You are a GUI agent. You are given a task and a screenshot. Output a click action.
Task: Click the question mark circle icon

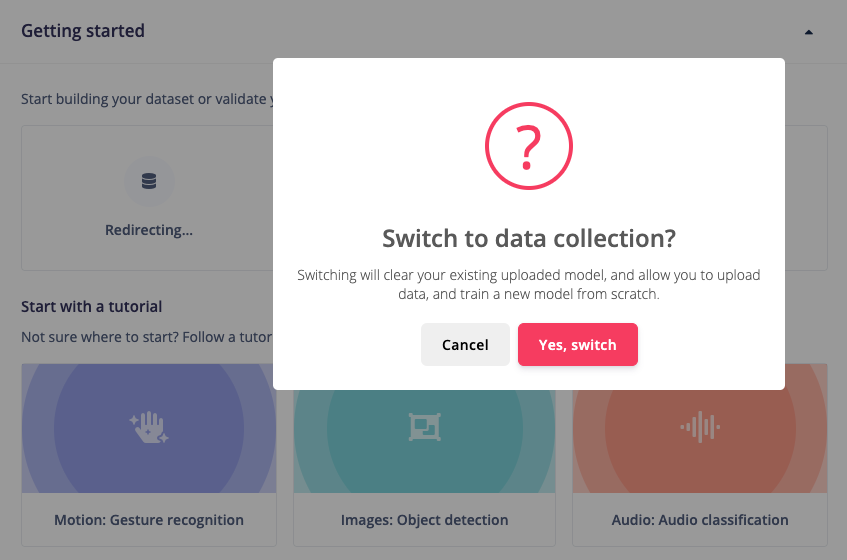(528, 146)
